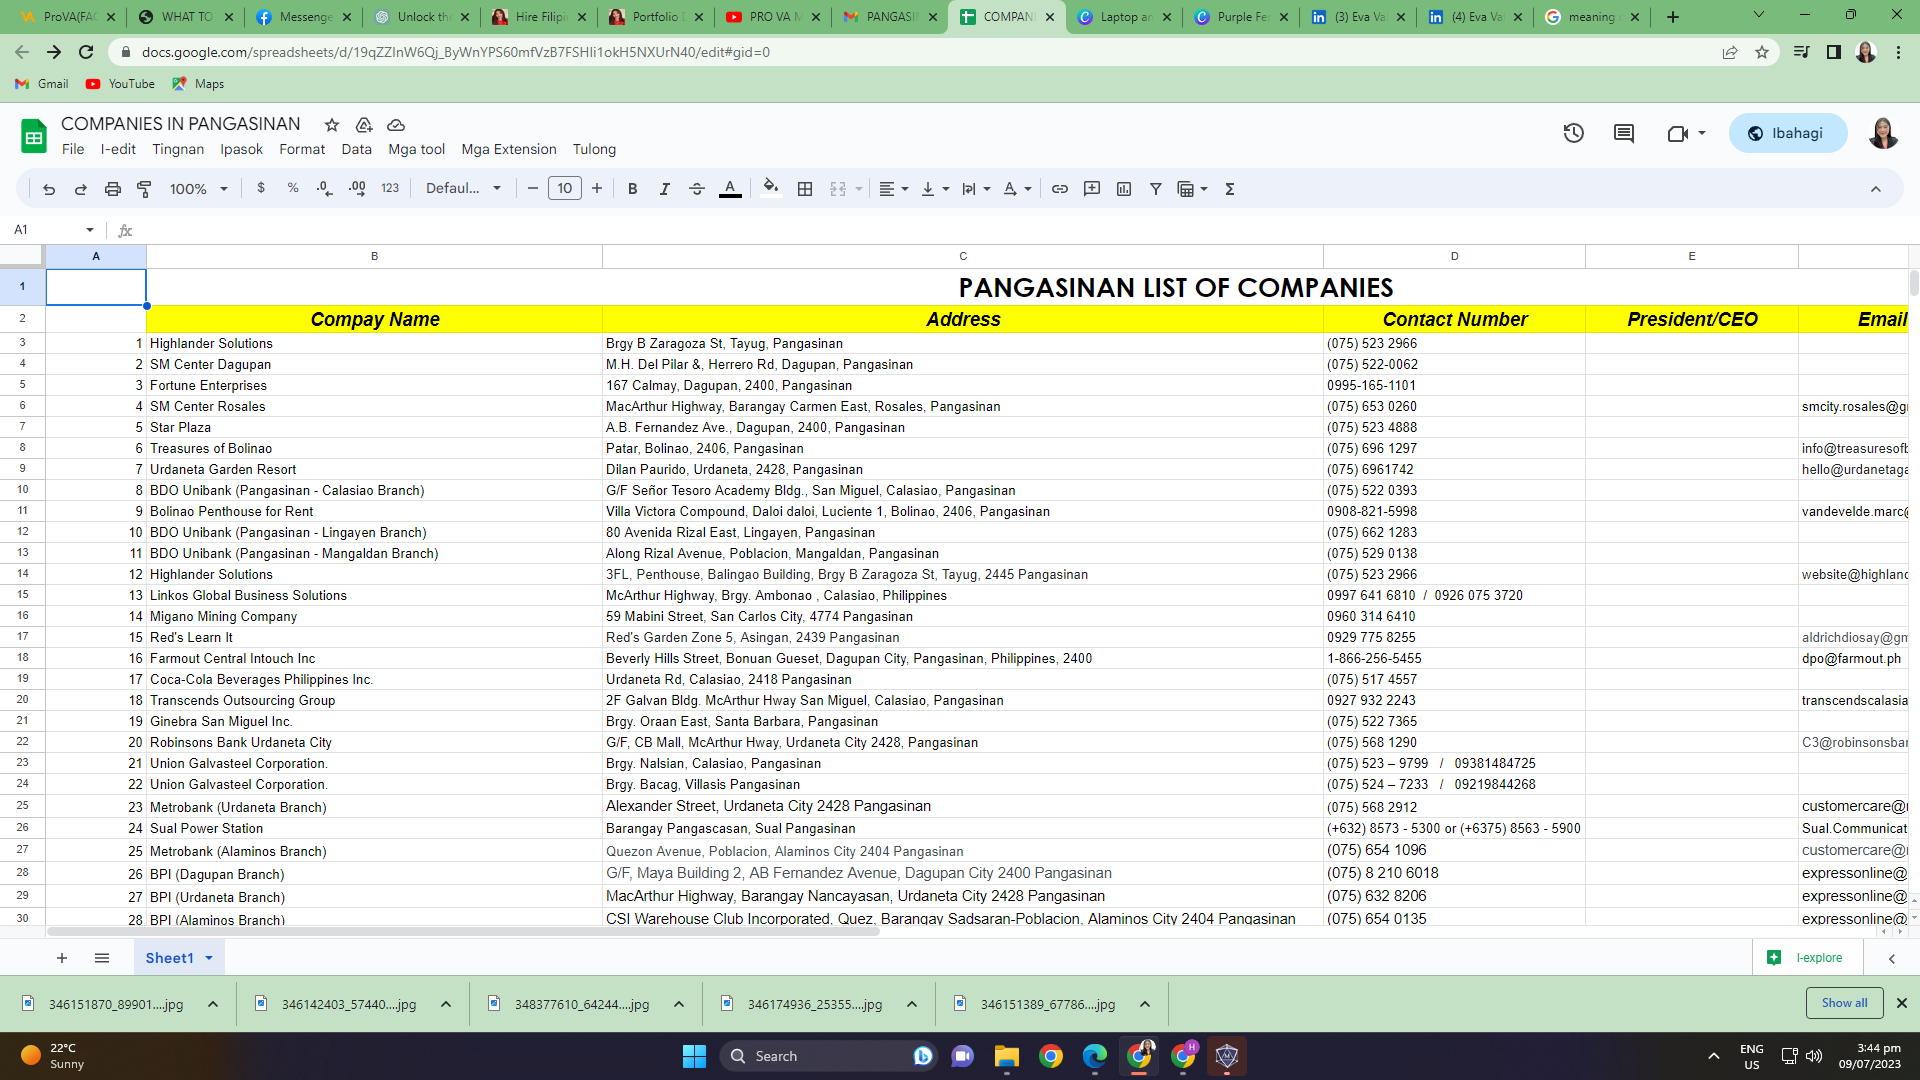Click Show all downloads button
1920x1080 pixels.
click(x=1844, y=1003)
